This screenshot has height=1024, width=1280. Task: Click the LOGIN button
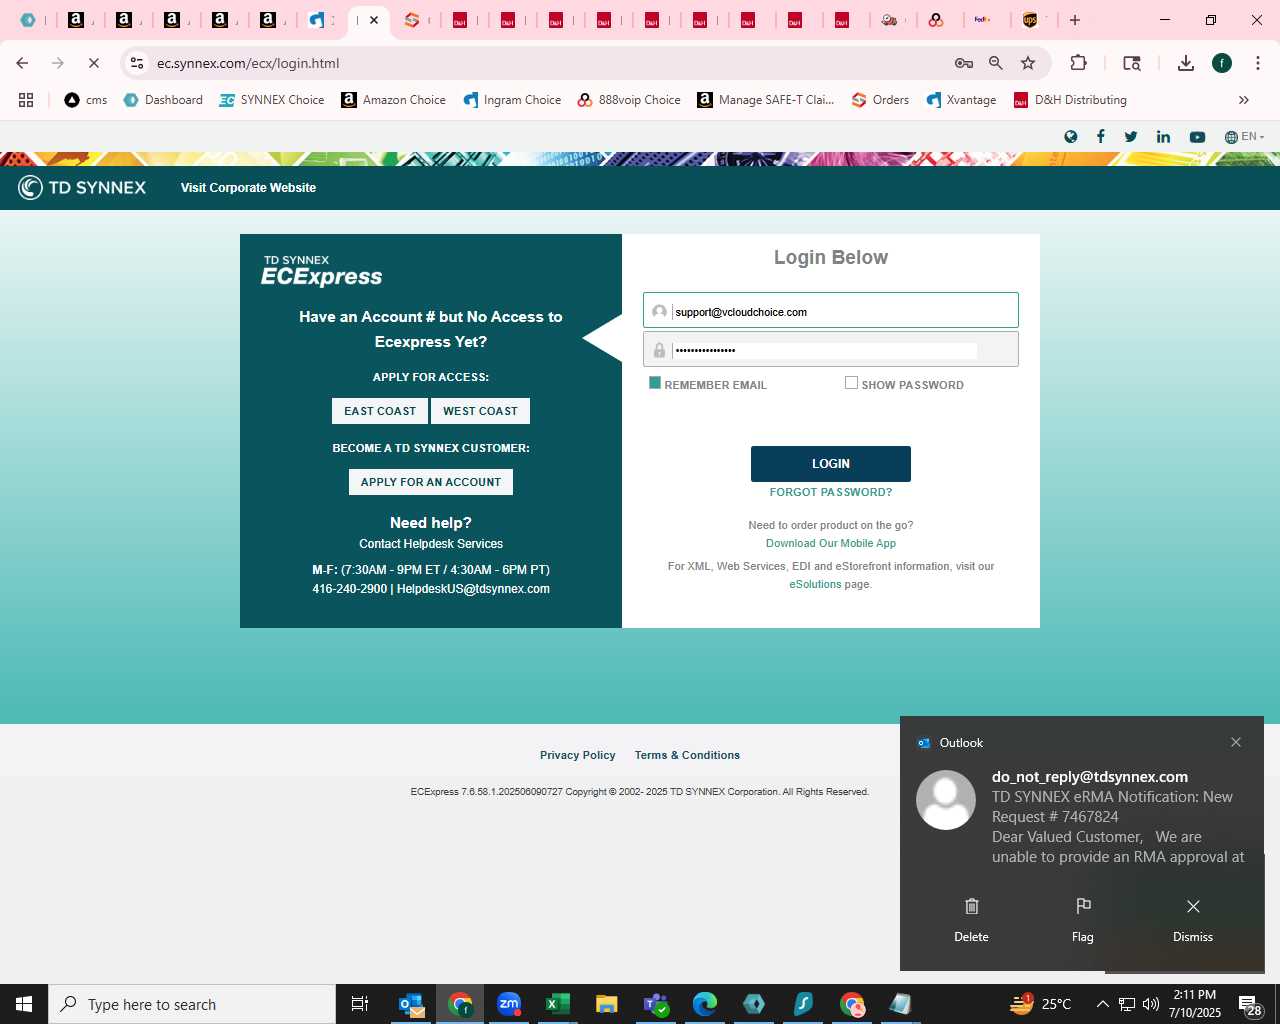click(831, 464)
